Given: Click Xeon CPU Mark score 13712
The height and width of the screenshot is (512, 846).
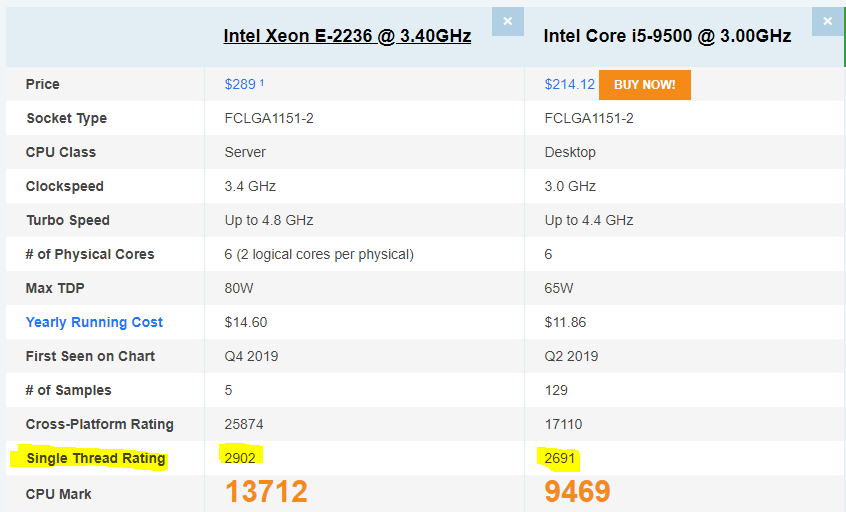Looking at the screenshot, I should pyautogui.click(x=266, y=491).
